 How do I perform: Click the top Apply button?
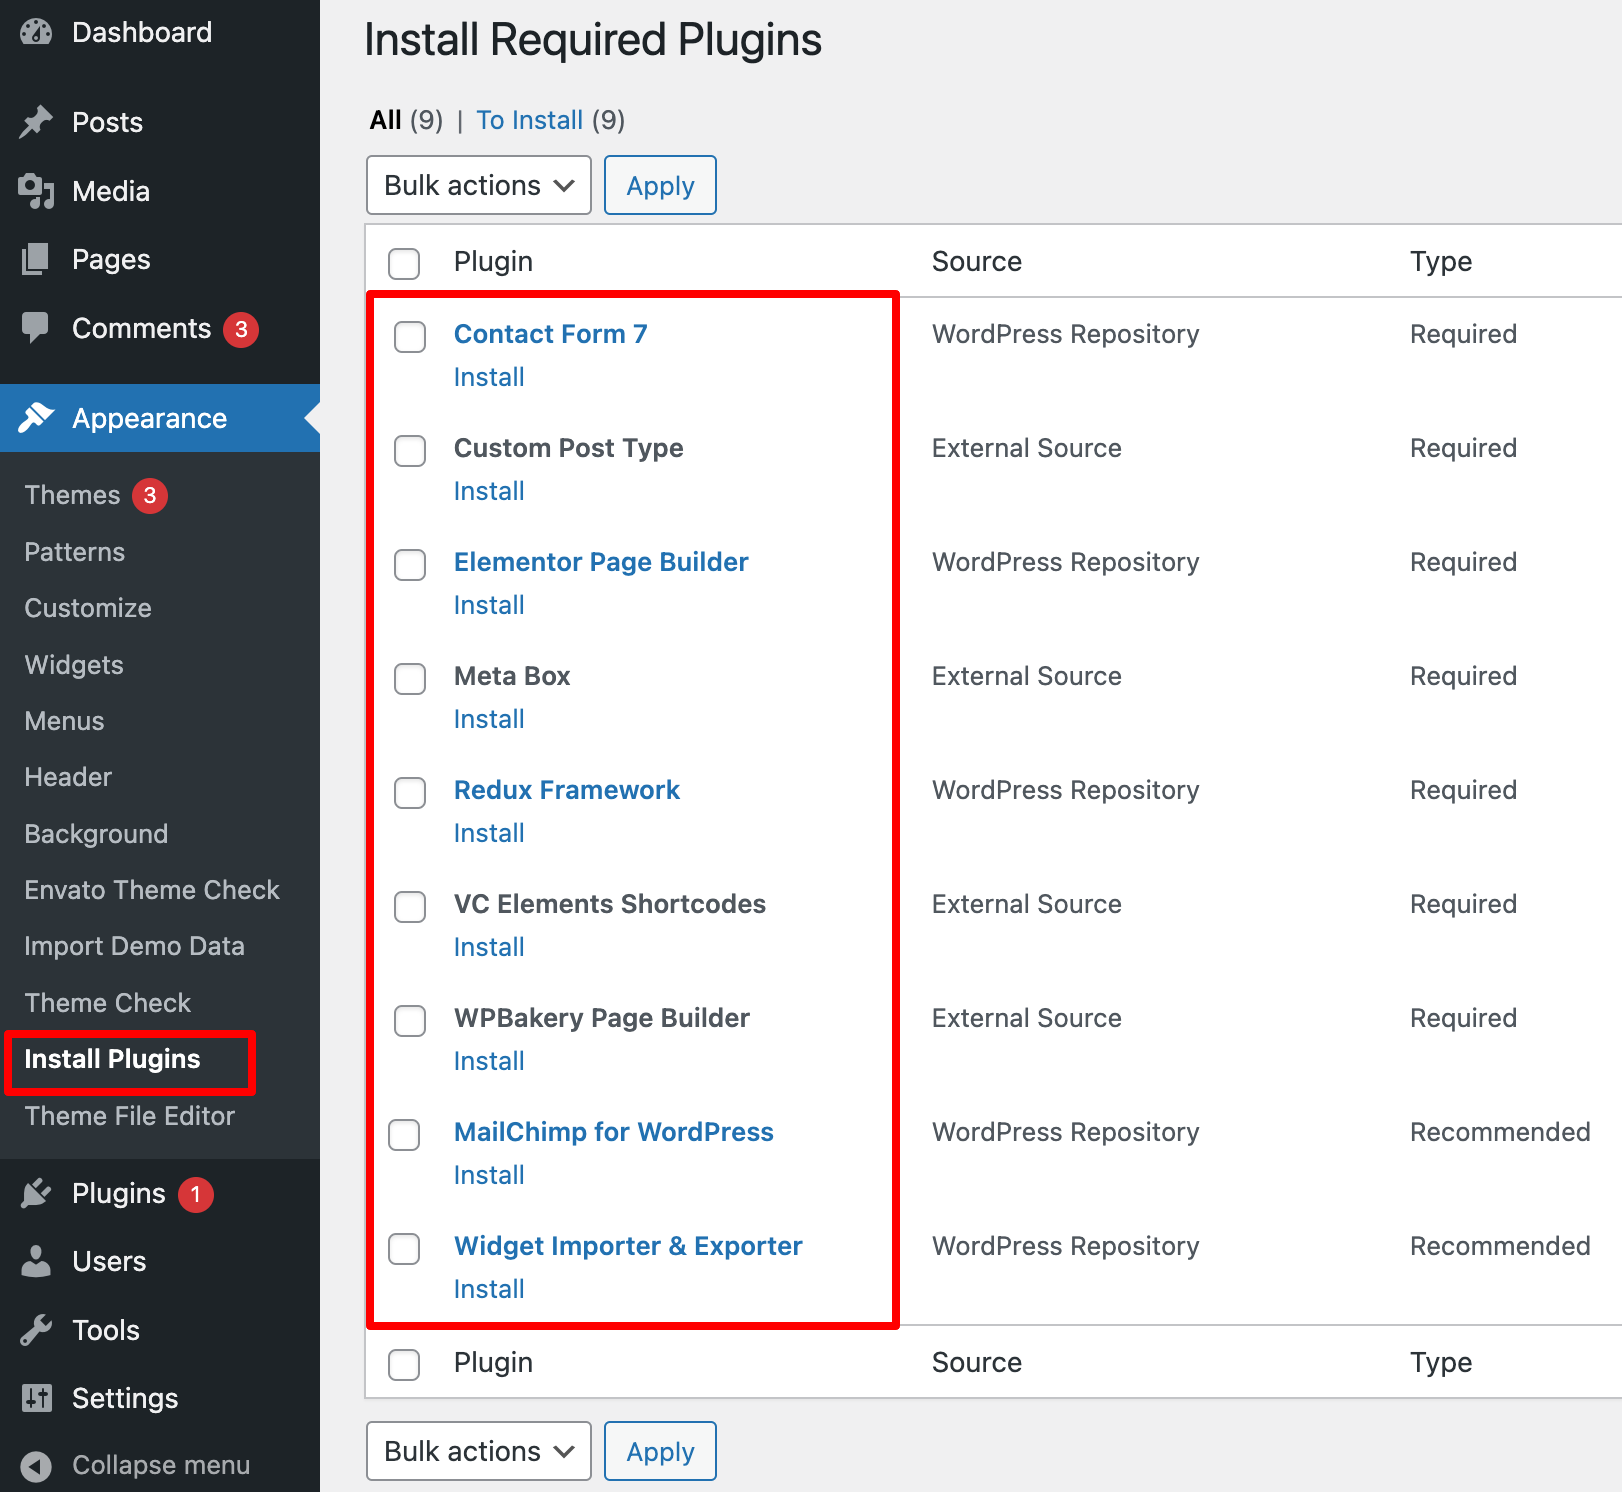pos(660,185)
